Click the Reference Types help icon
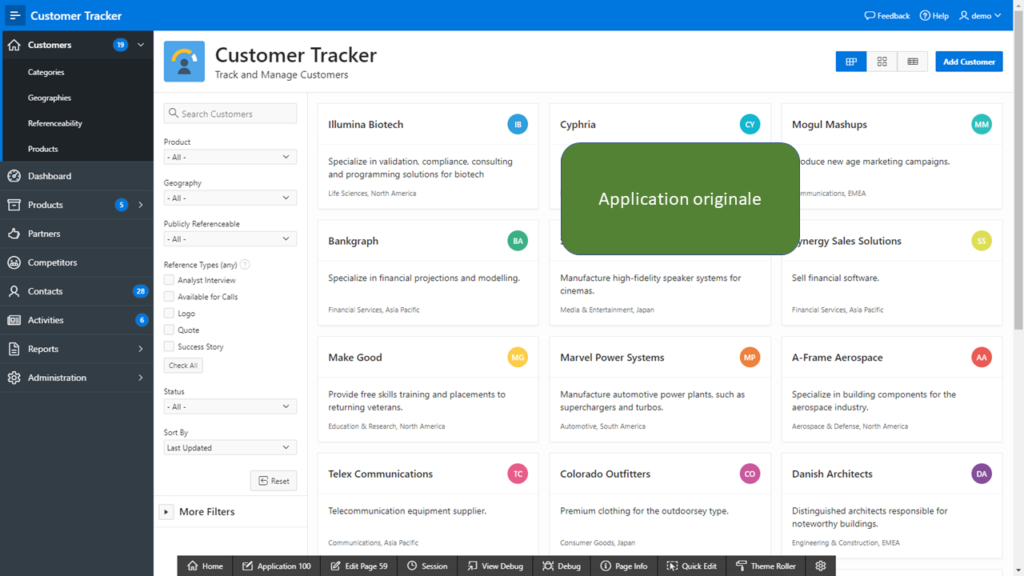Viewport: 1024px width, 576px height. [x=245, y=264]
